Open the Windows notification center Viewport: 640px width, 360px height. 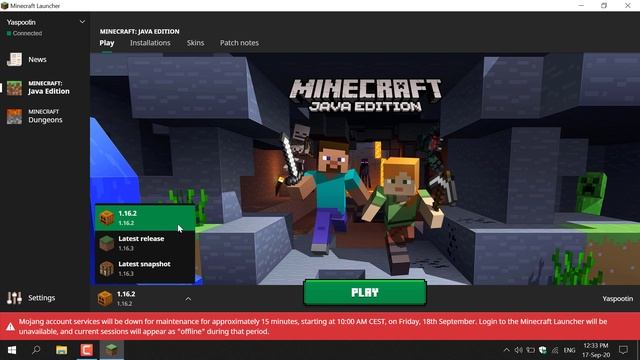click(x=623, y=350)
